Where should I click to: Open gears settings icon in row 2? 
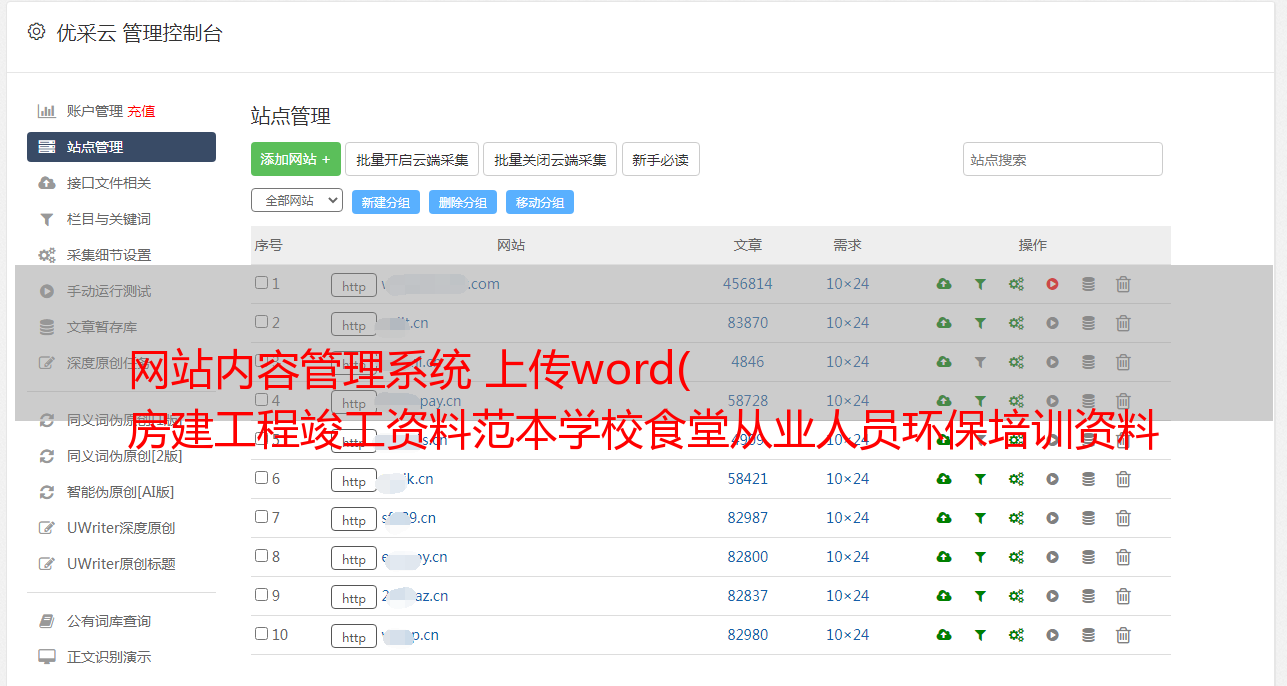1016,323
